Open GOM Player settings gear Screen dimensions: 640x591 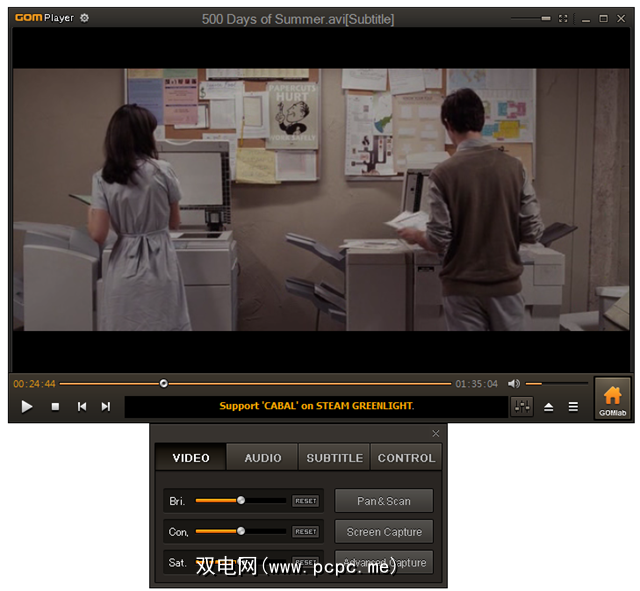(x=84, y=18)
